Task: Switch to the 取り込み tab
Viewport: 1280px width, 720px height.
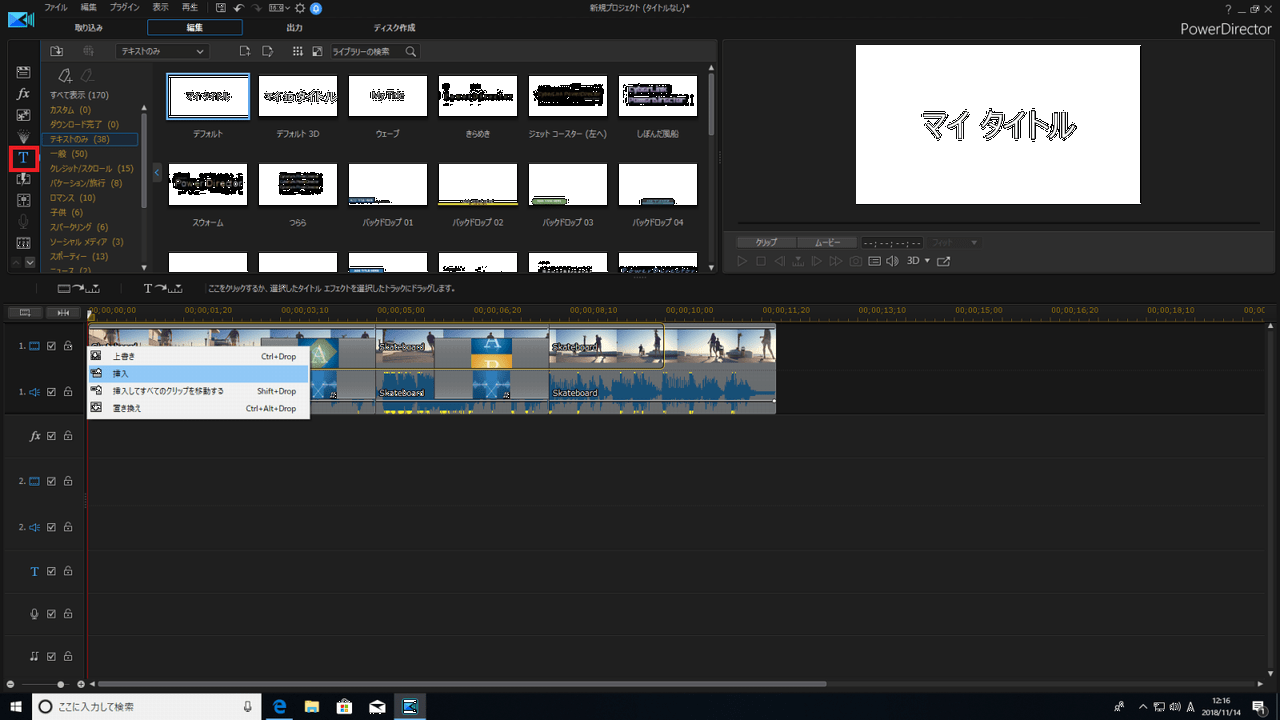Action: coord(89,28)
